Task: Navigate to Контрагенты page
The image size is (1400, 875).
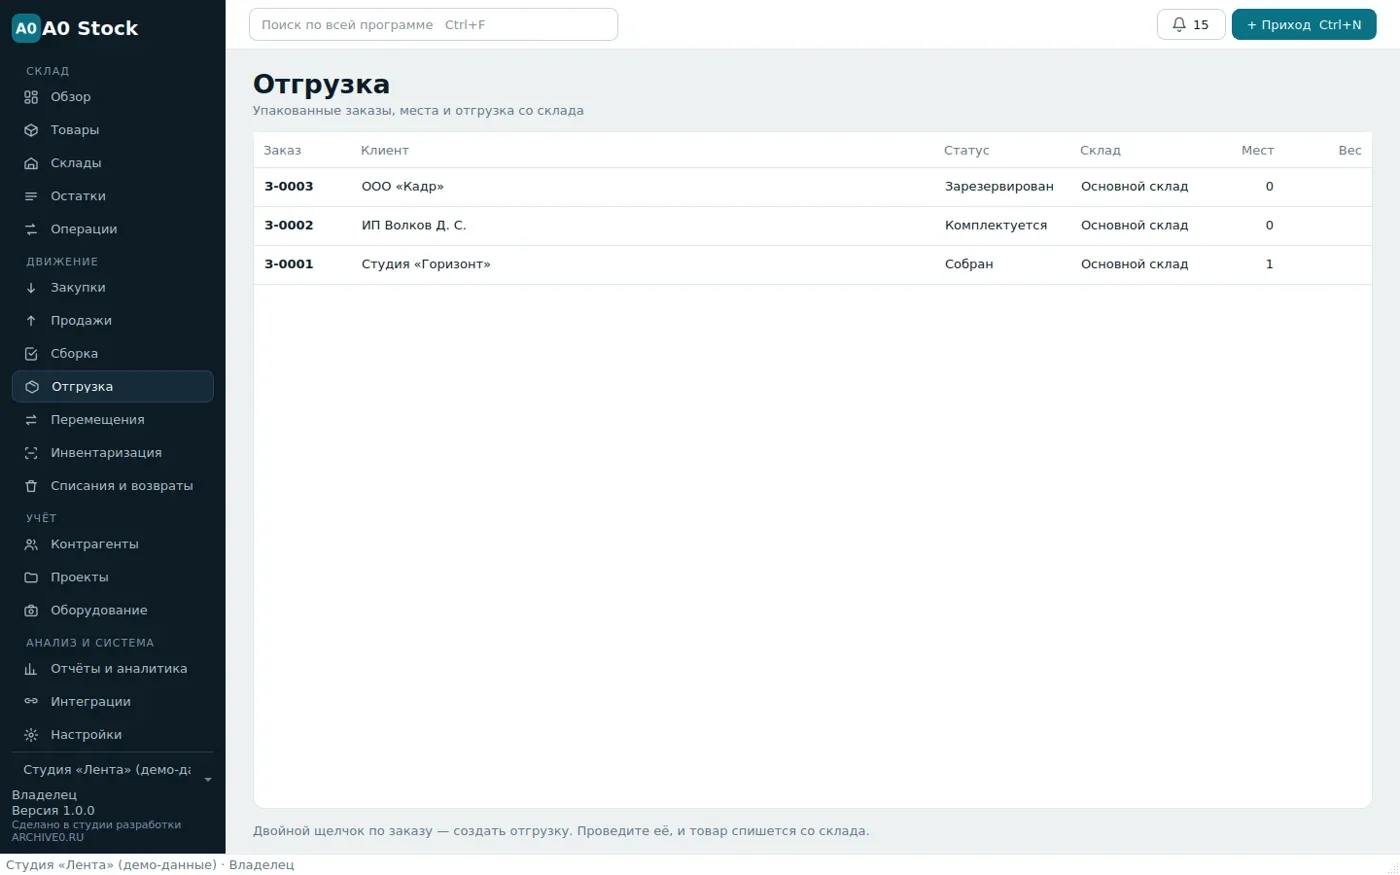Action: point(112,545)
